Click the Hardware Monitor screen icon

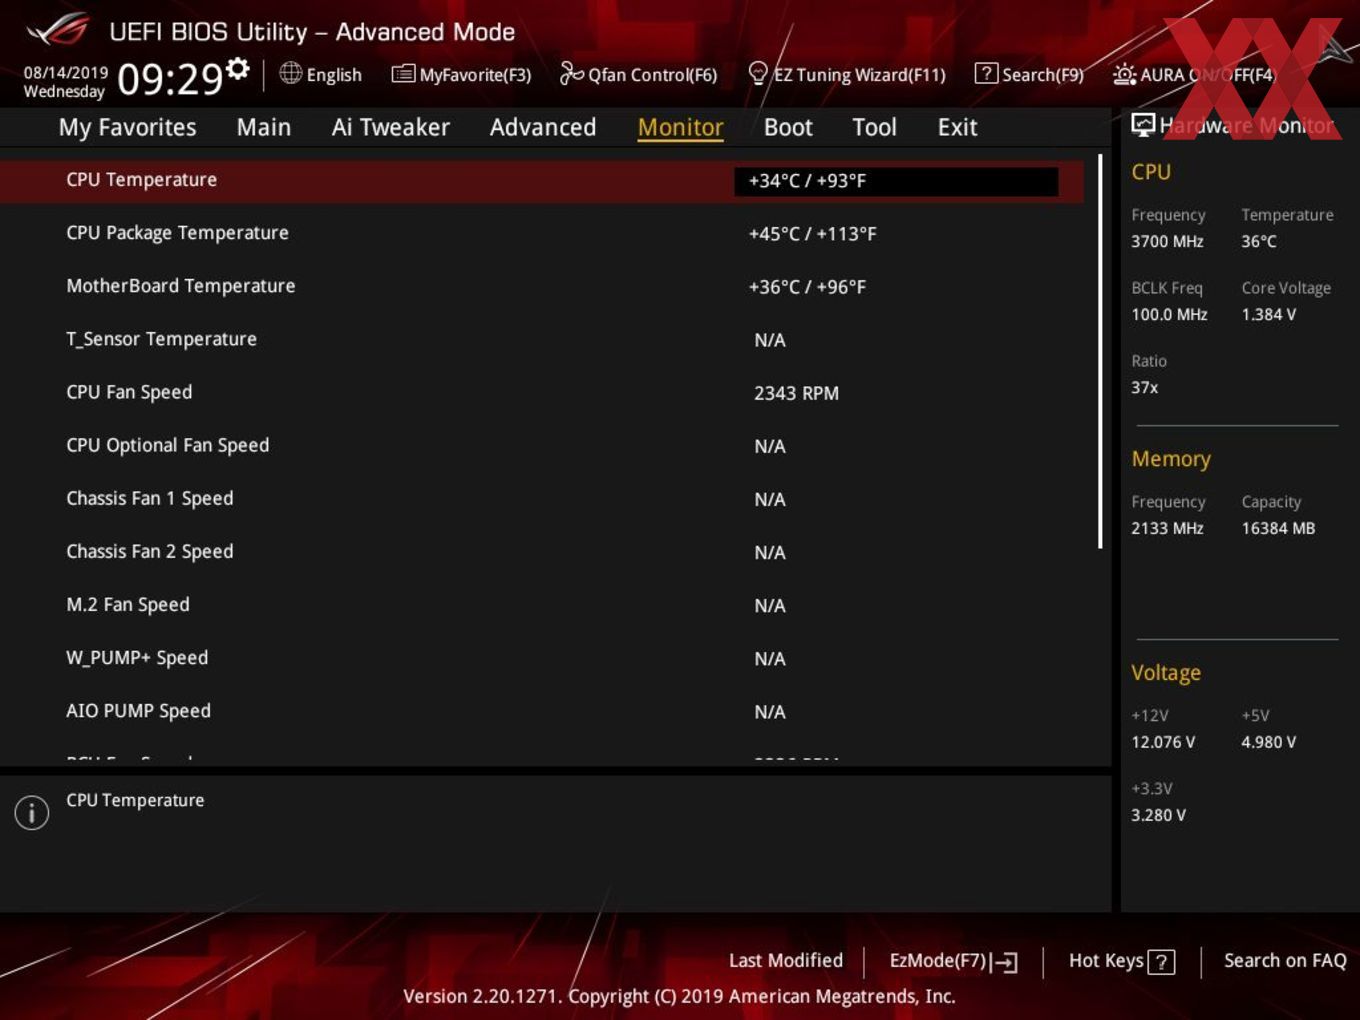pos(1143,124)
